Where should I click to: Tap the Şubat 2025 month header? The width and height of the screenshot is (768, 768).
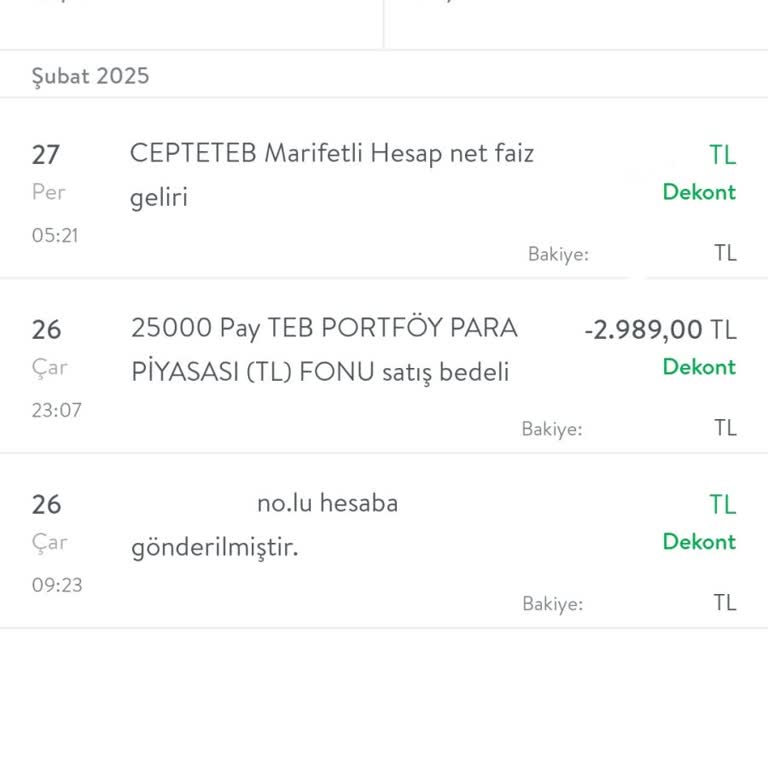click(90, 76)
